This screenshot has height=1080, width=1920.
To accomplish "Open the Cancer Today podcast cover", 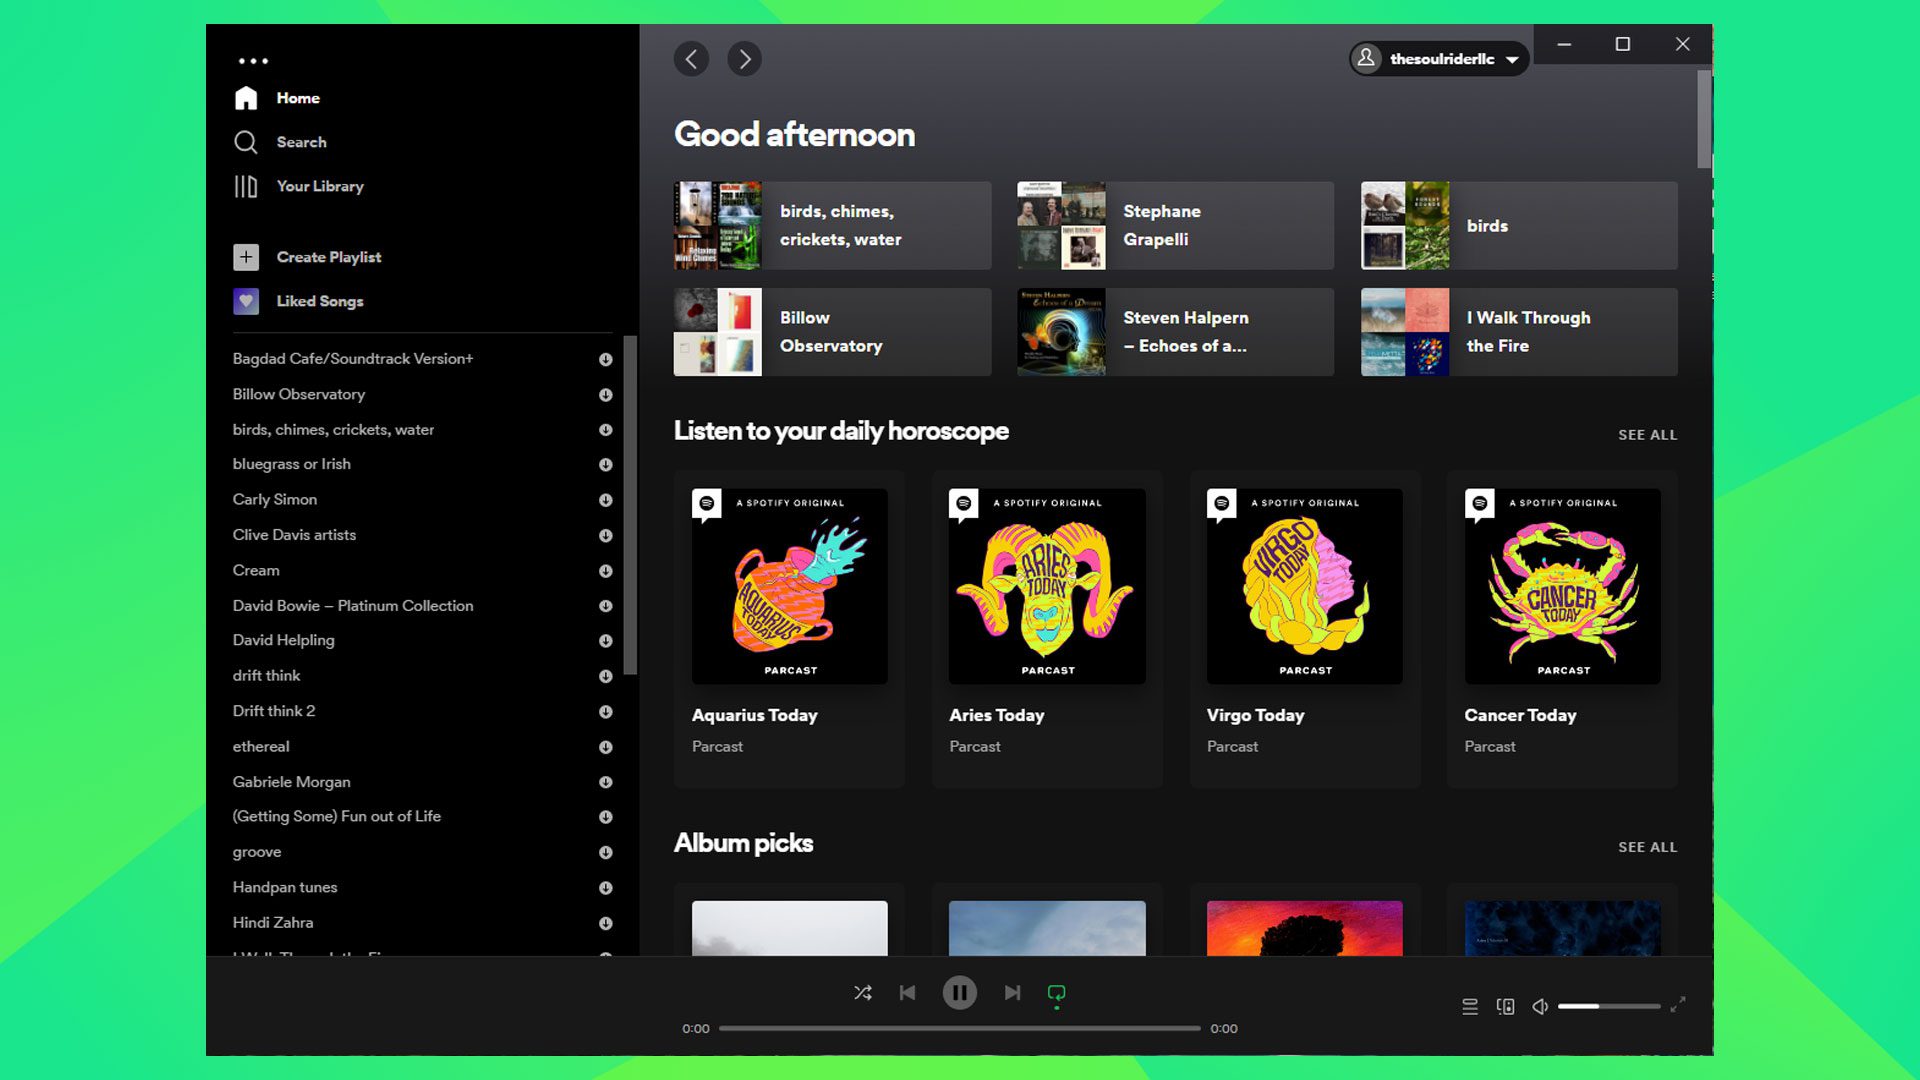I will pyautogui.click(x=1562, y=586).
